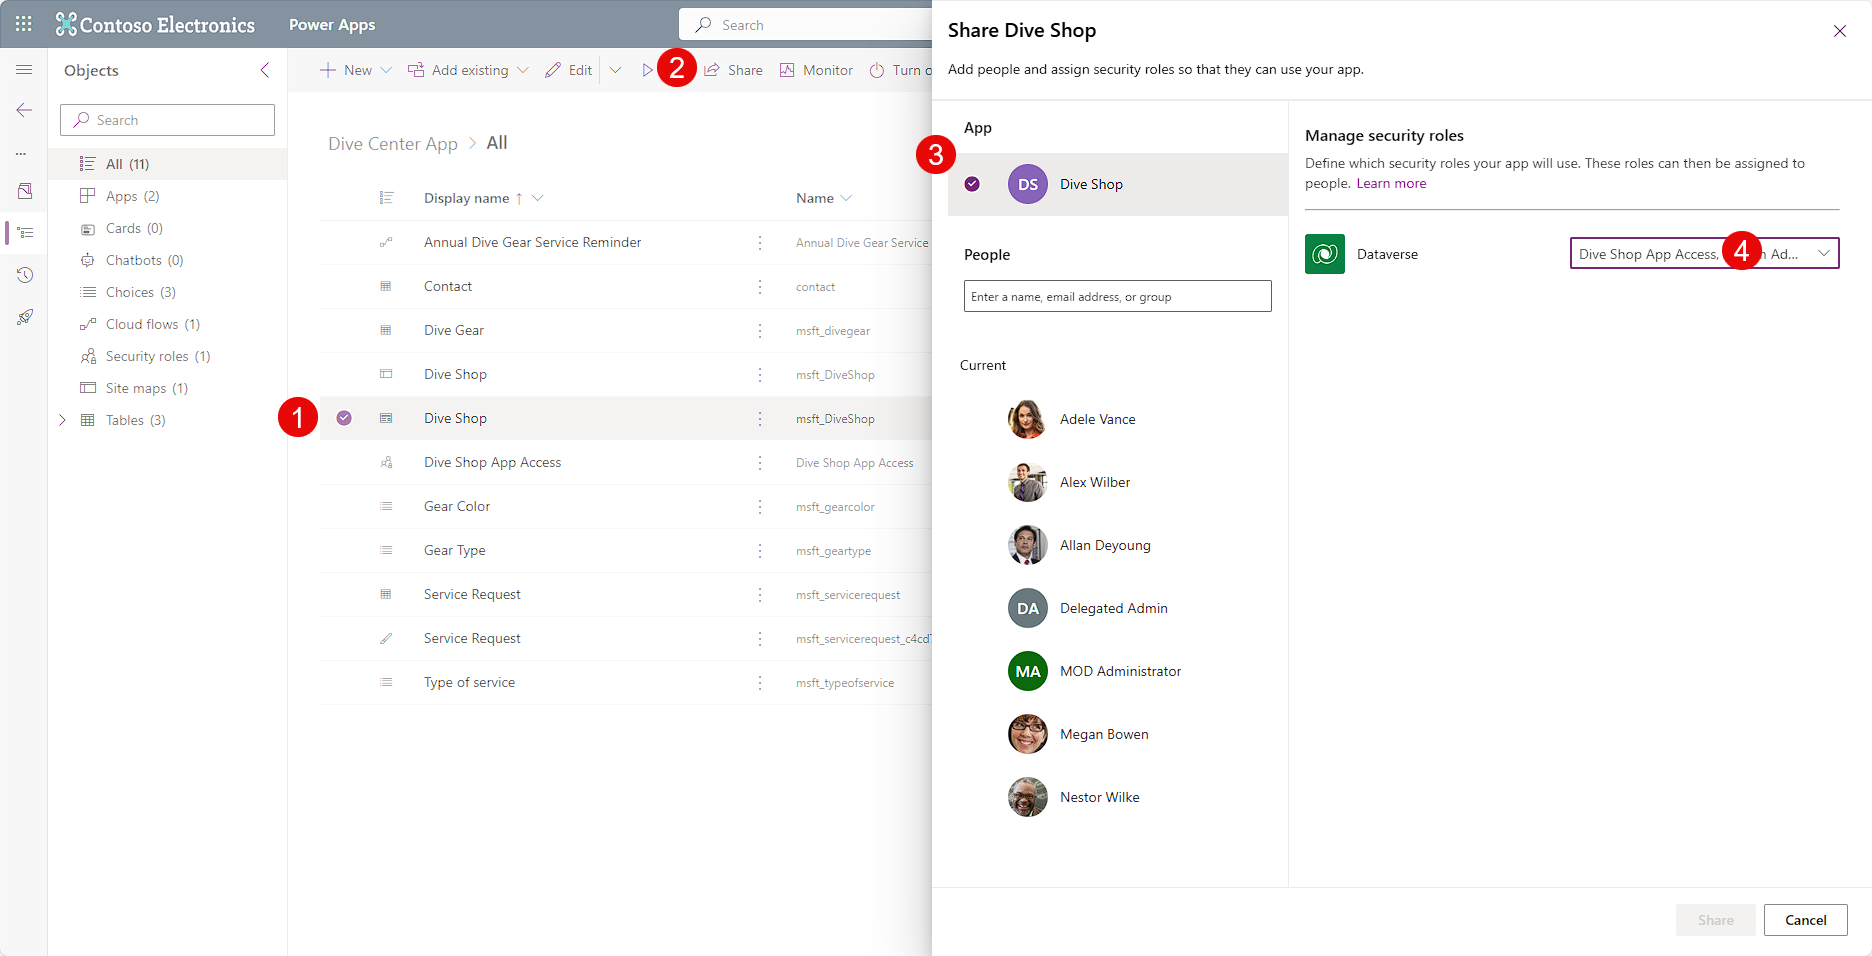Click the People name or email field
Viewport: 1872px width, 956px height.
[x=1117, y=296]
